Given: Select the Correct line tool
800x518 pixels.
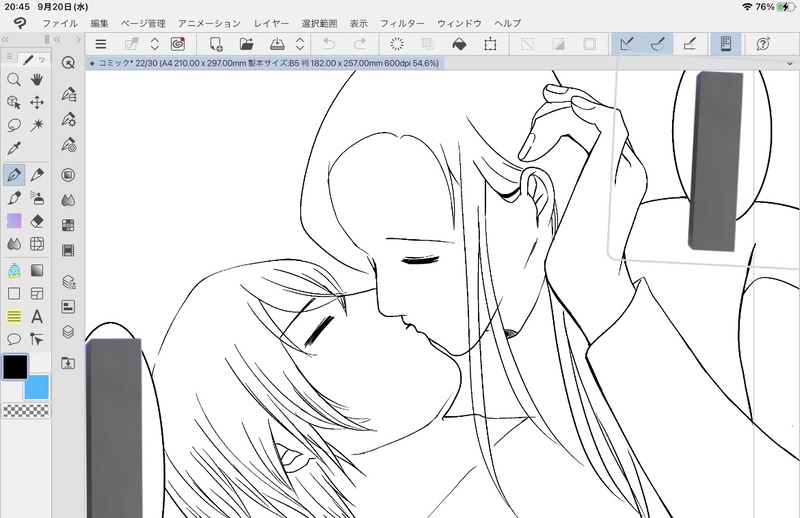Looking at the screenshot, I should 37,339.
